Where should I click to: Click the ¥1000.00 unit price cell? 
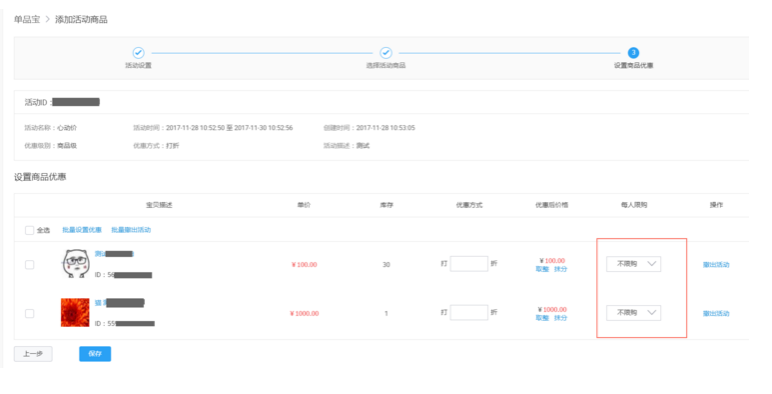(304, 313)
